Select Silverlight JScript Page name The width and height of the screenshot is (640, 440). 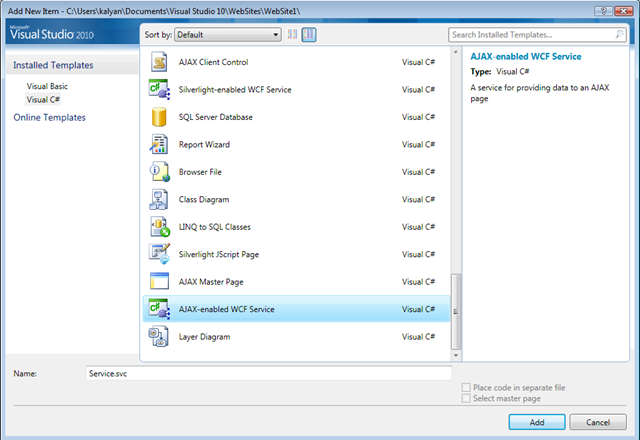coord(219,254)
